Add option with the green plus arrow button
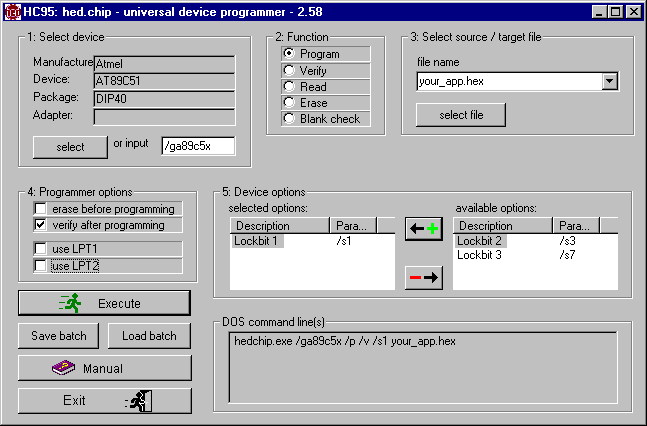The width and height of the screenshot is (647, 426). click(424, 229)
